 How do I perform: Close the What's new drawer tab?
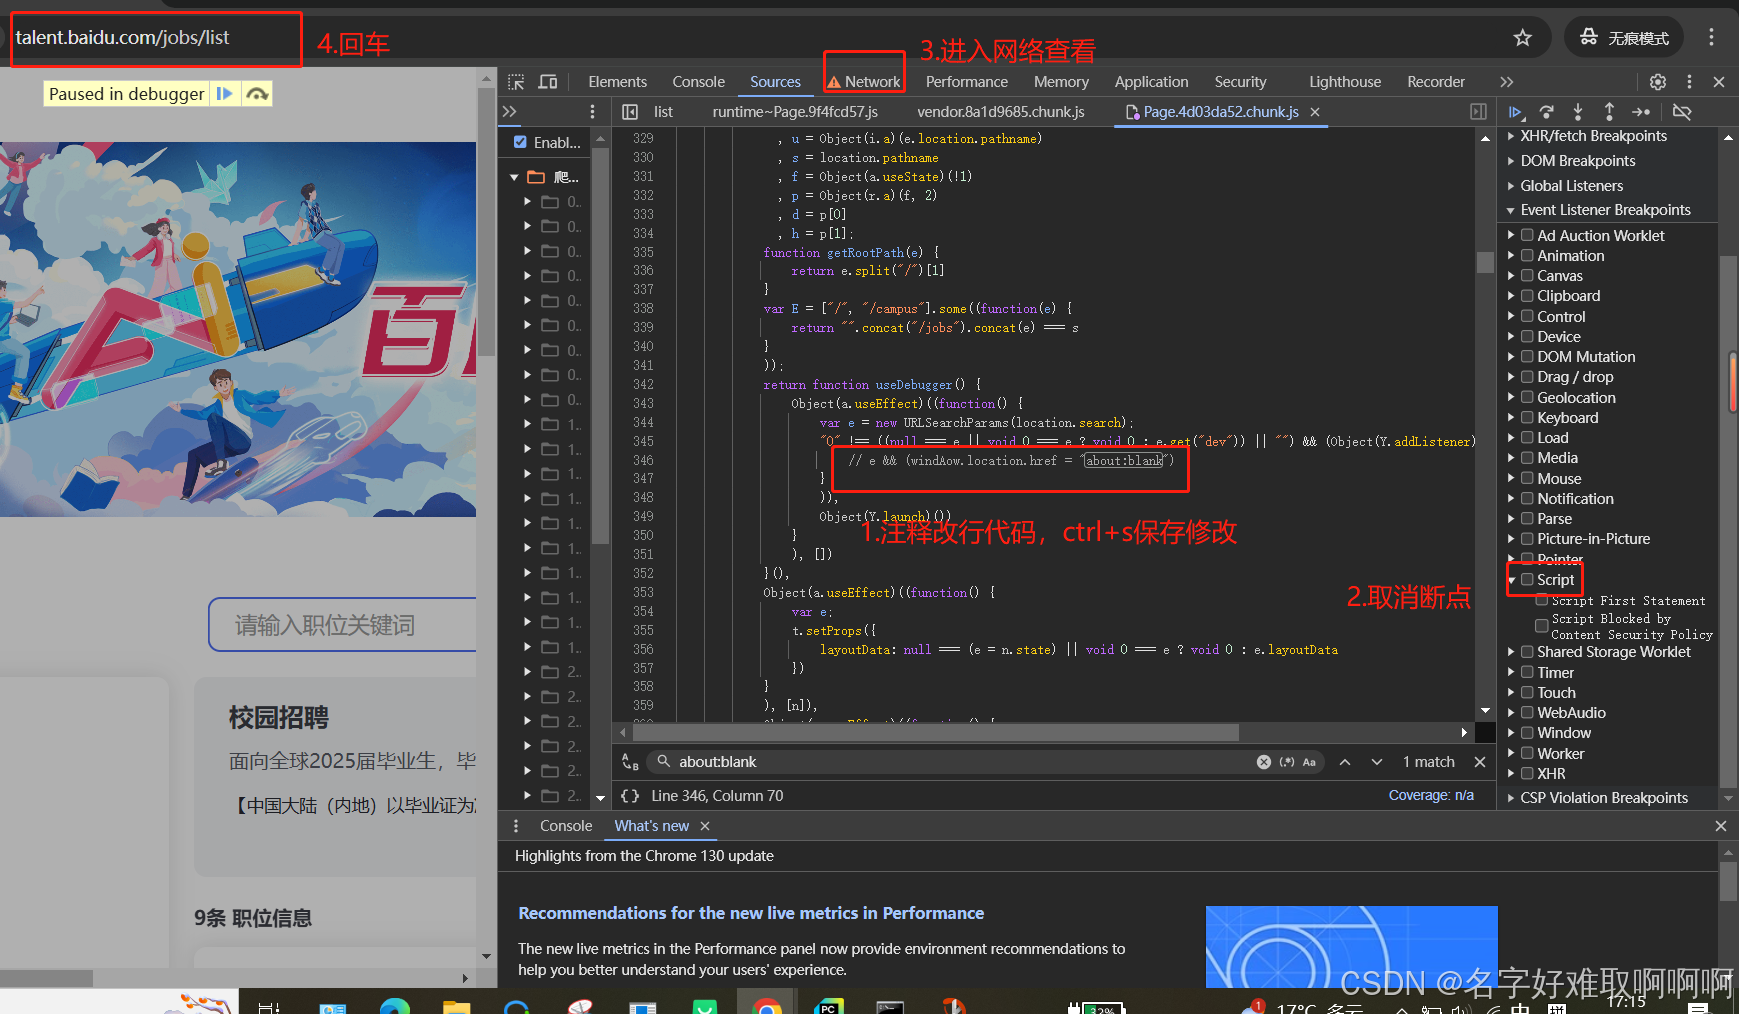[705, 826]
